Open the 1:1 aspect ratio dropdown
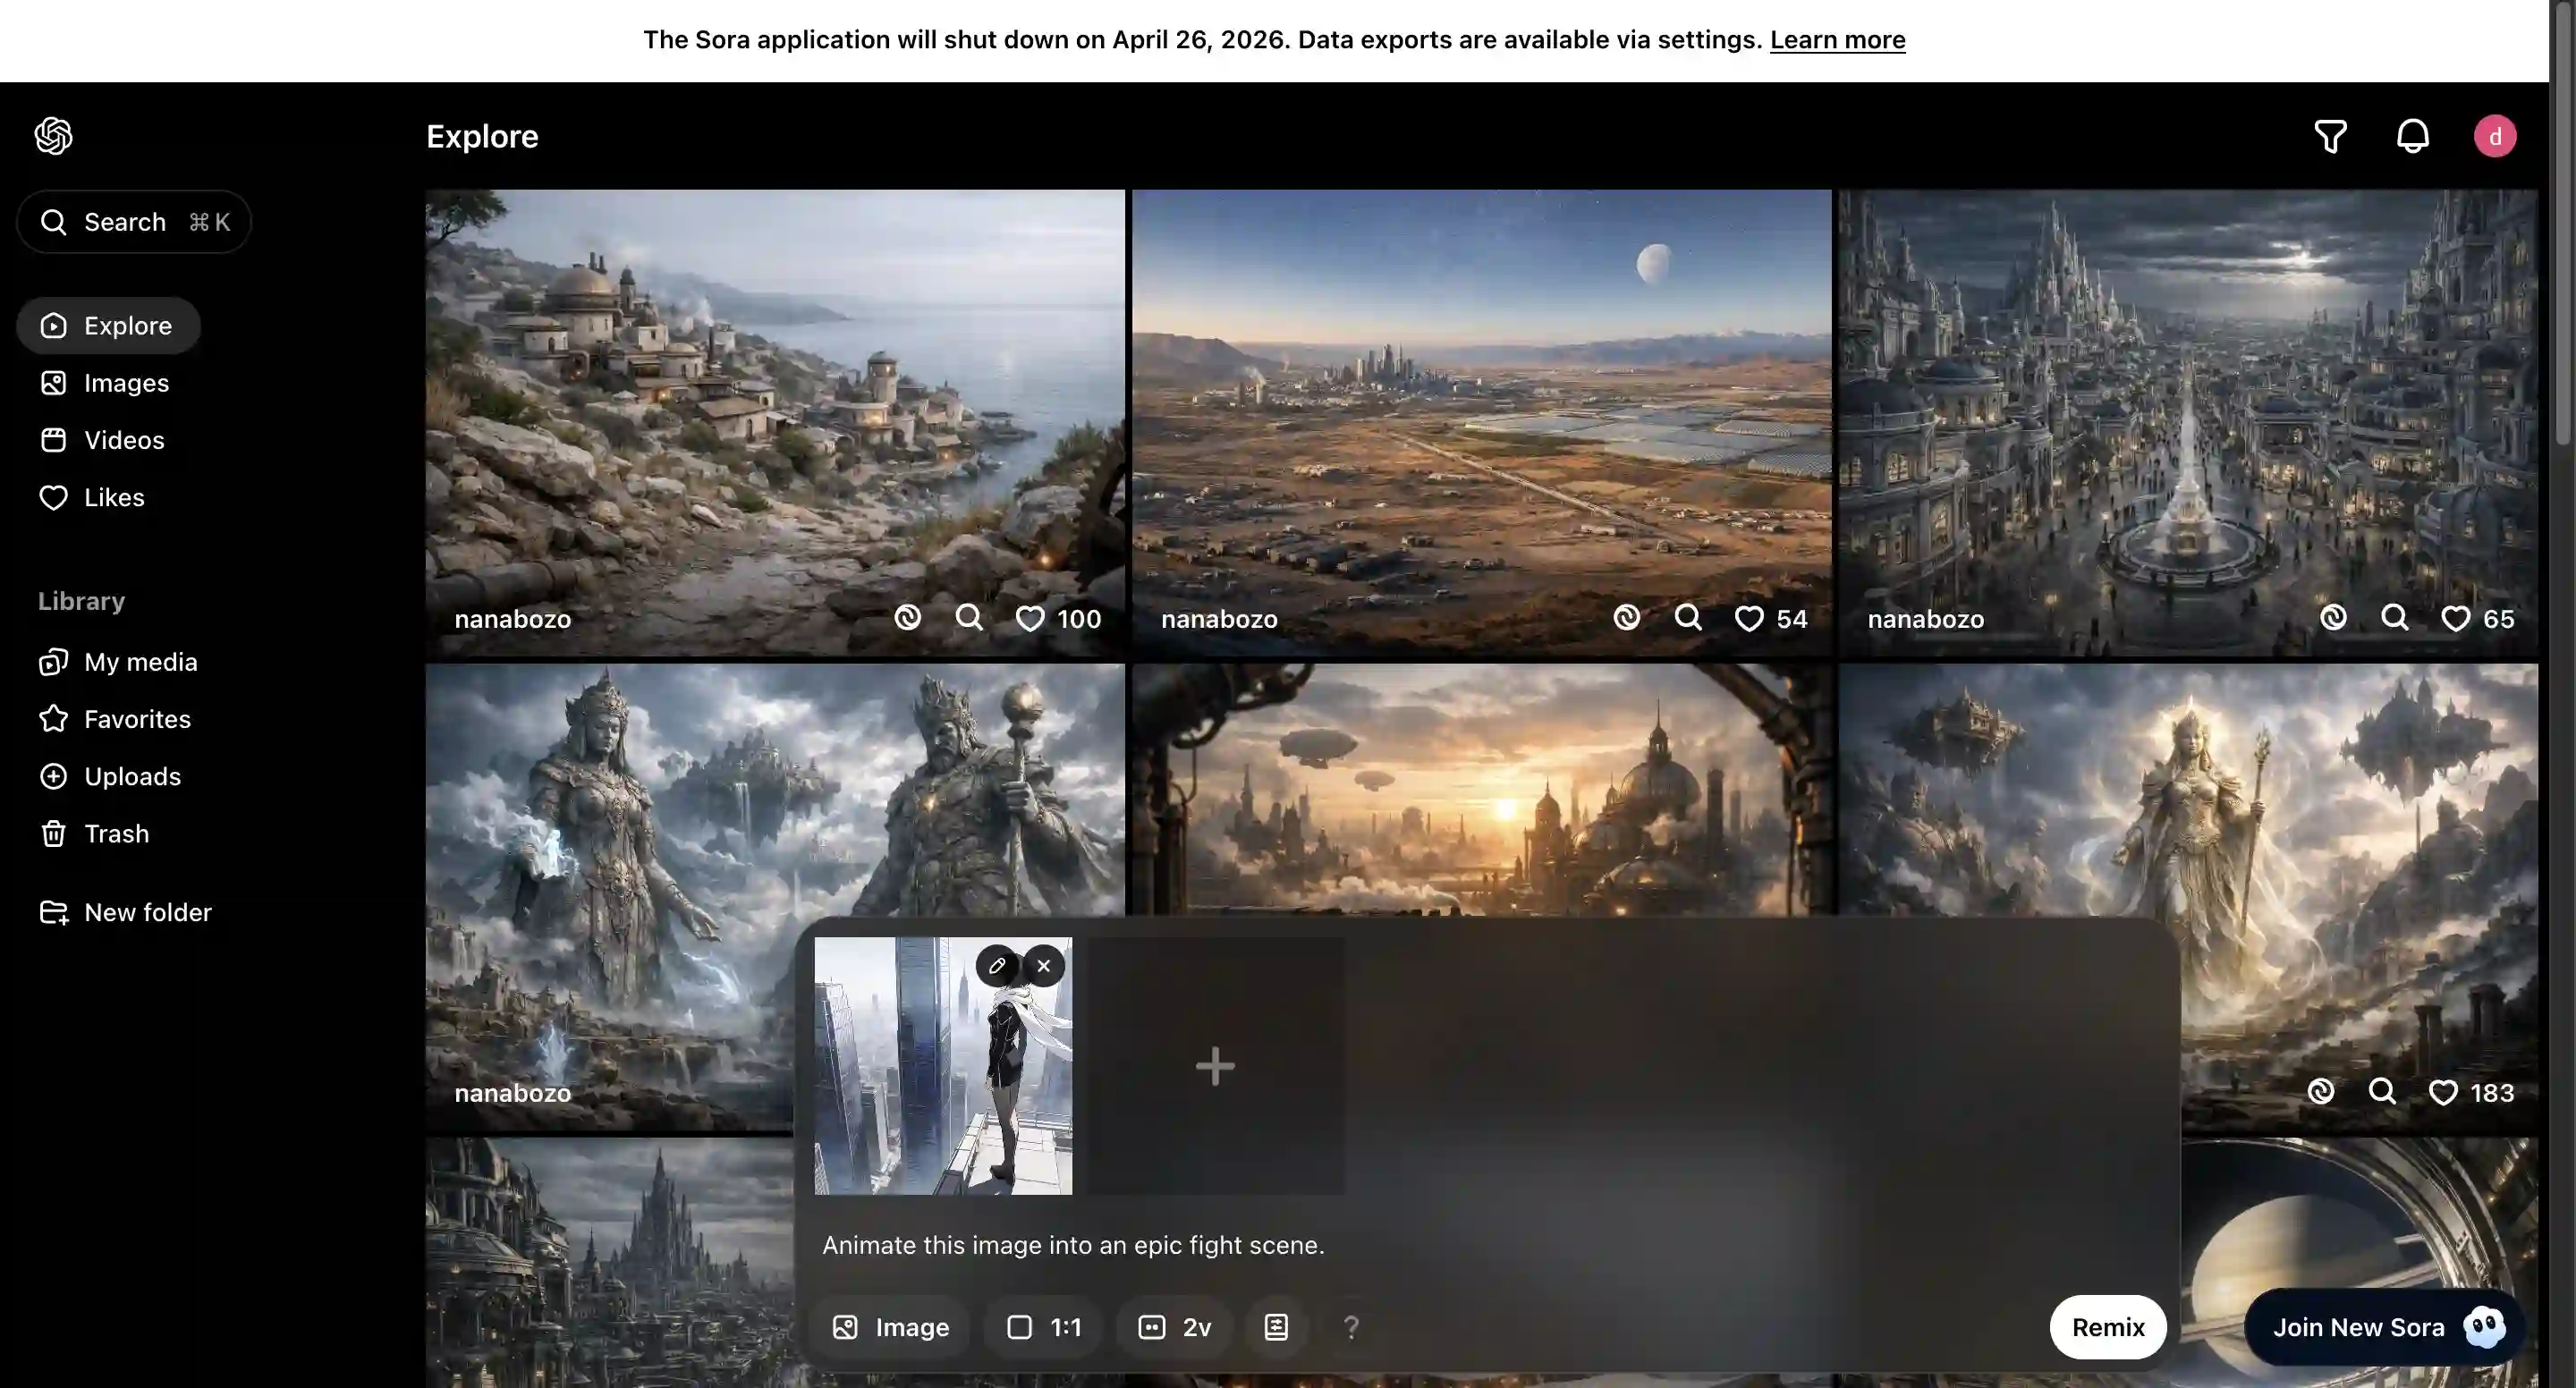 [x=1044, y=1327]
